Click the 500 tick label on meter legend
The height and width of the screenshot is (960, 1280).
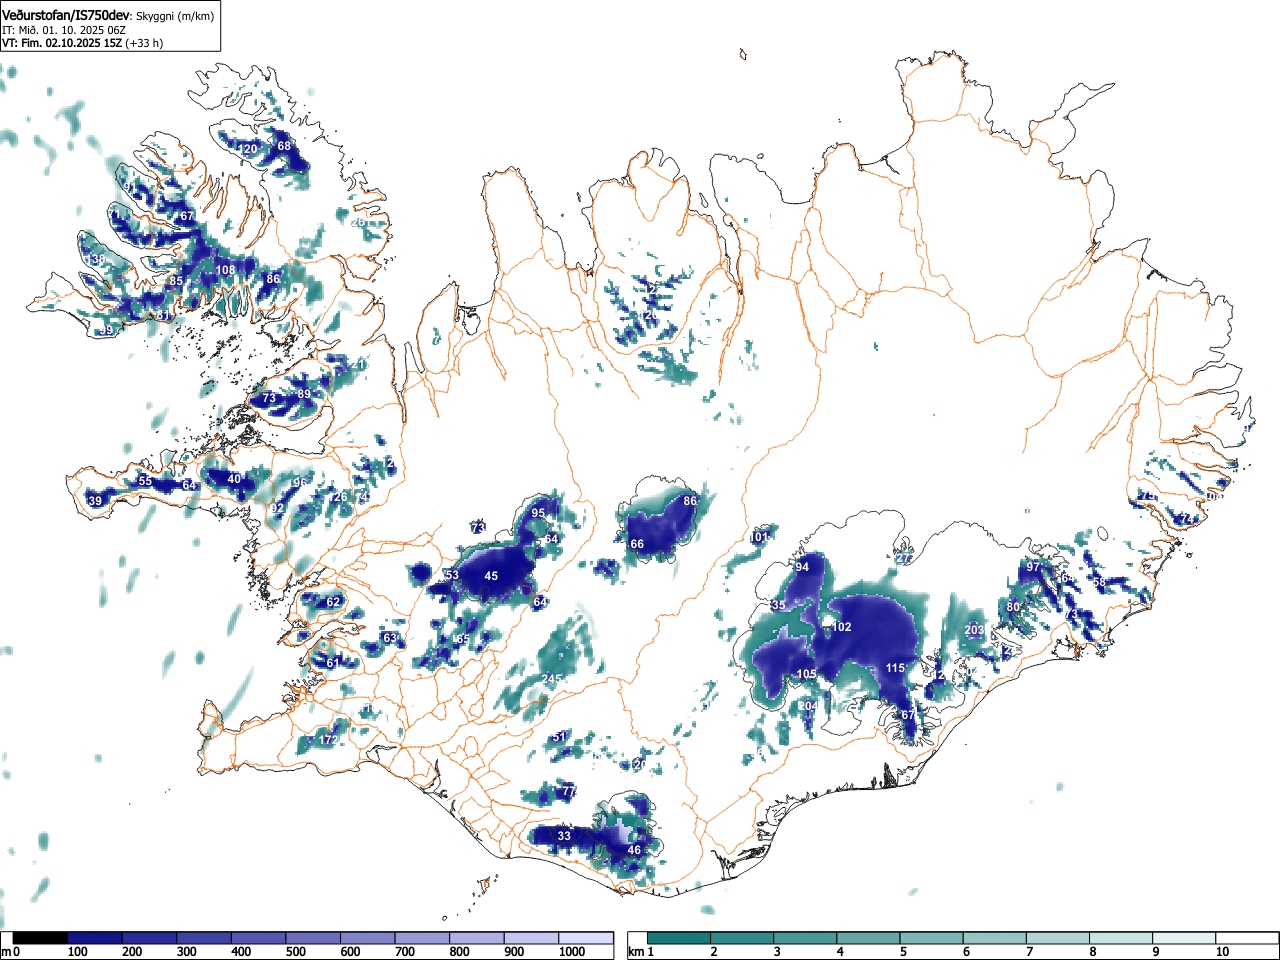[295, 952]
